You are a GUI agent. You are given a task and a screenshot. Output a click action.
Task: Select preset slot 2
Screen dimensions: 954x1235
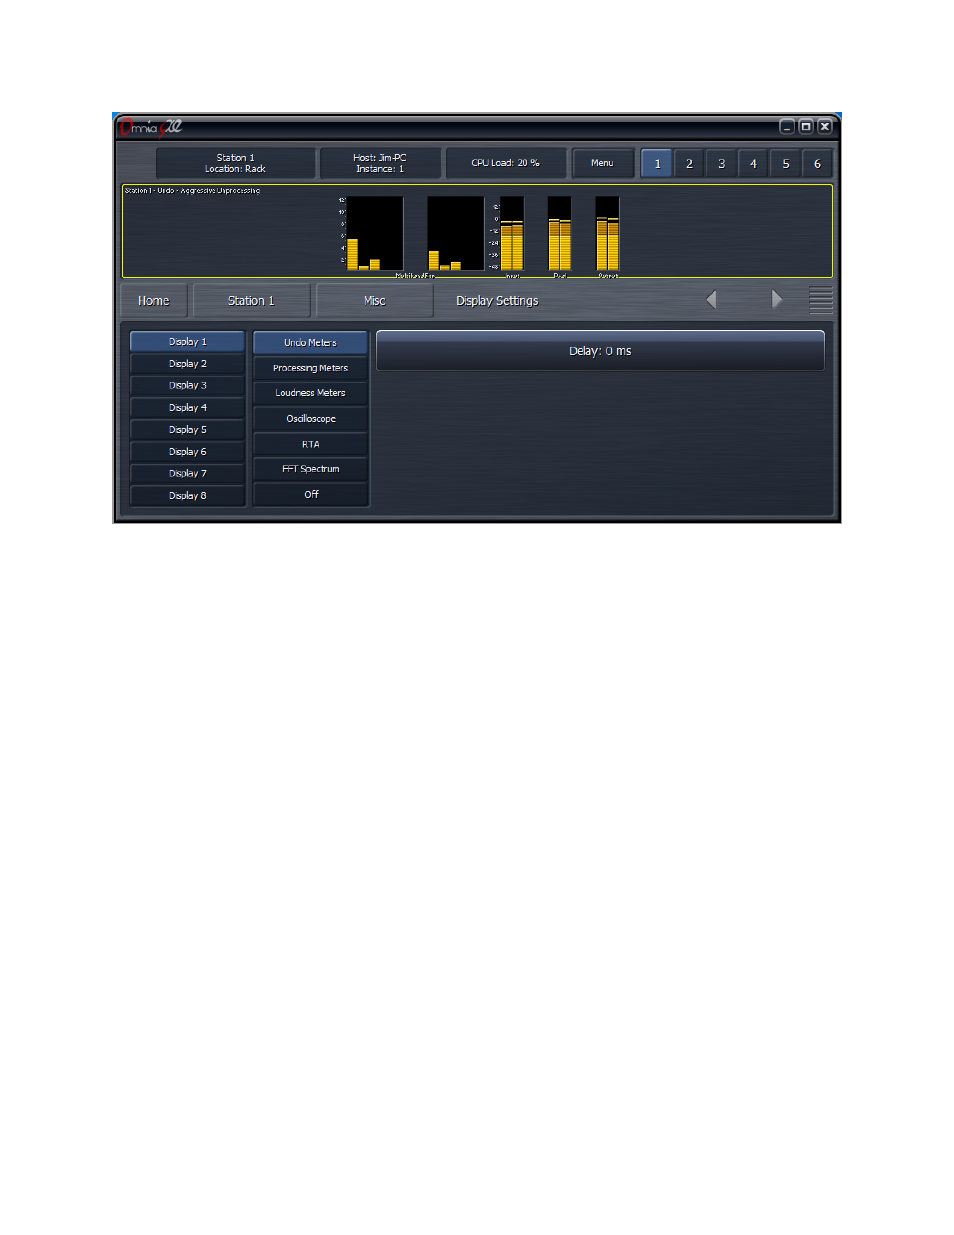coord(689,164)
